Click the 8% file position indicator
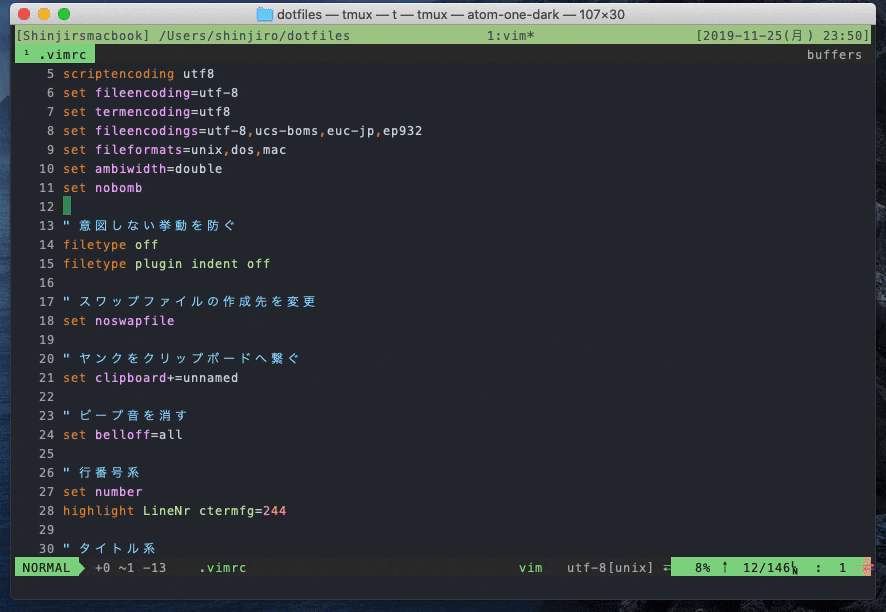The image size is (886, 612). (x=702, y=567)
